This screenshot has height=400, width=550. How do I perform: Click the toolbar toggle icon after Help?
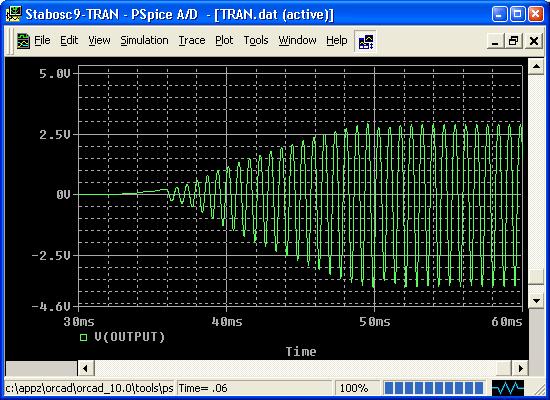(x=365, y=41)
